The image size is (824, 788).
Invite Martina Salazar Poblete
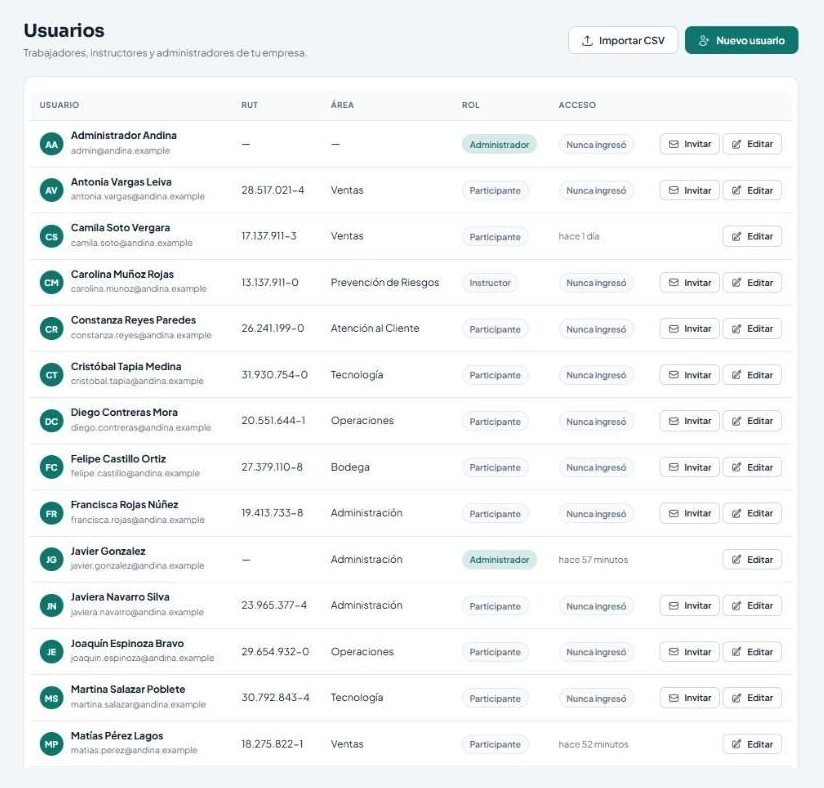click(689, 698)
